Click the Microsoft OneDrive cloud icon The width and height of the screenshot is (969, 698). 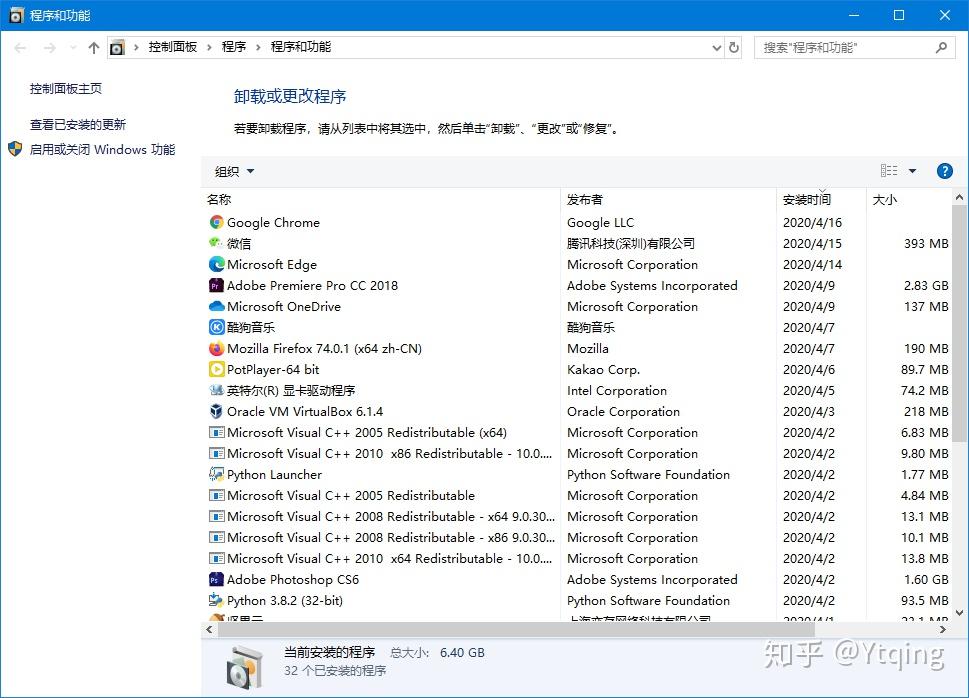[x=216, y=307]
